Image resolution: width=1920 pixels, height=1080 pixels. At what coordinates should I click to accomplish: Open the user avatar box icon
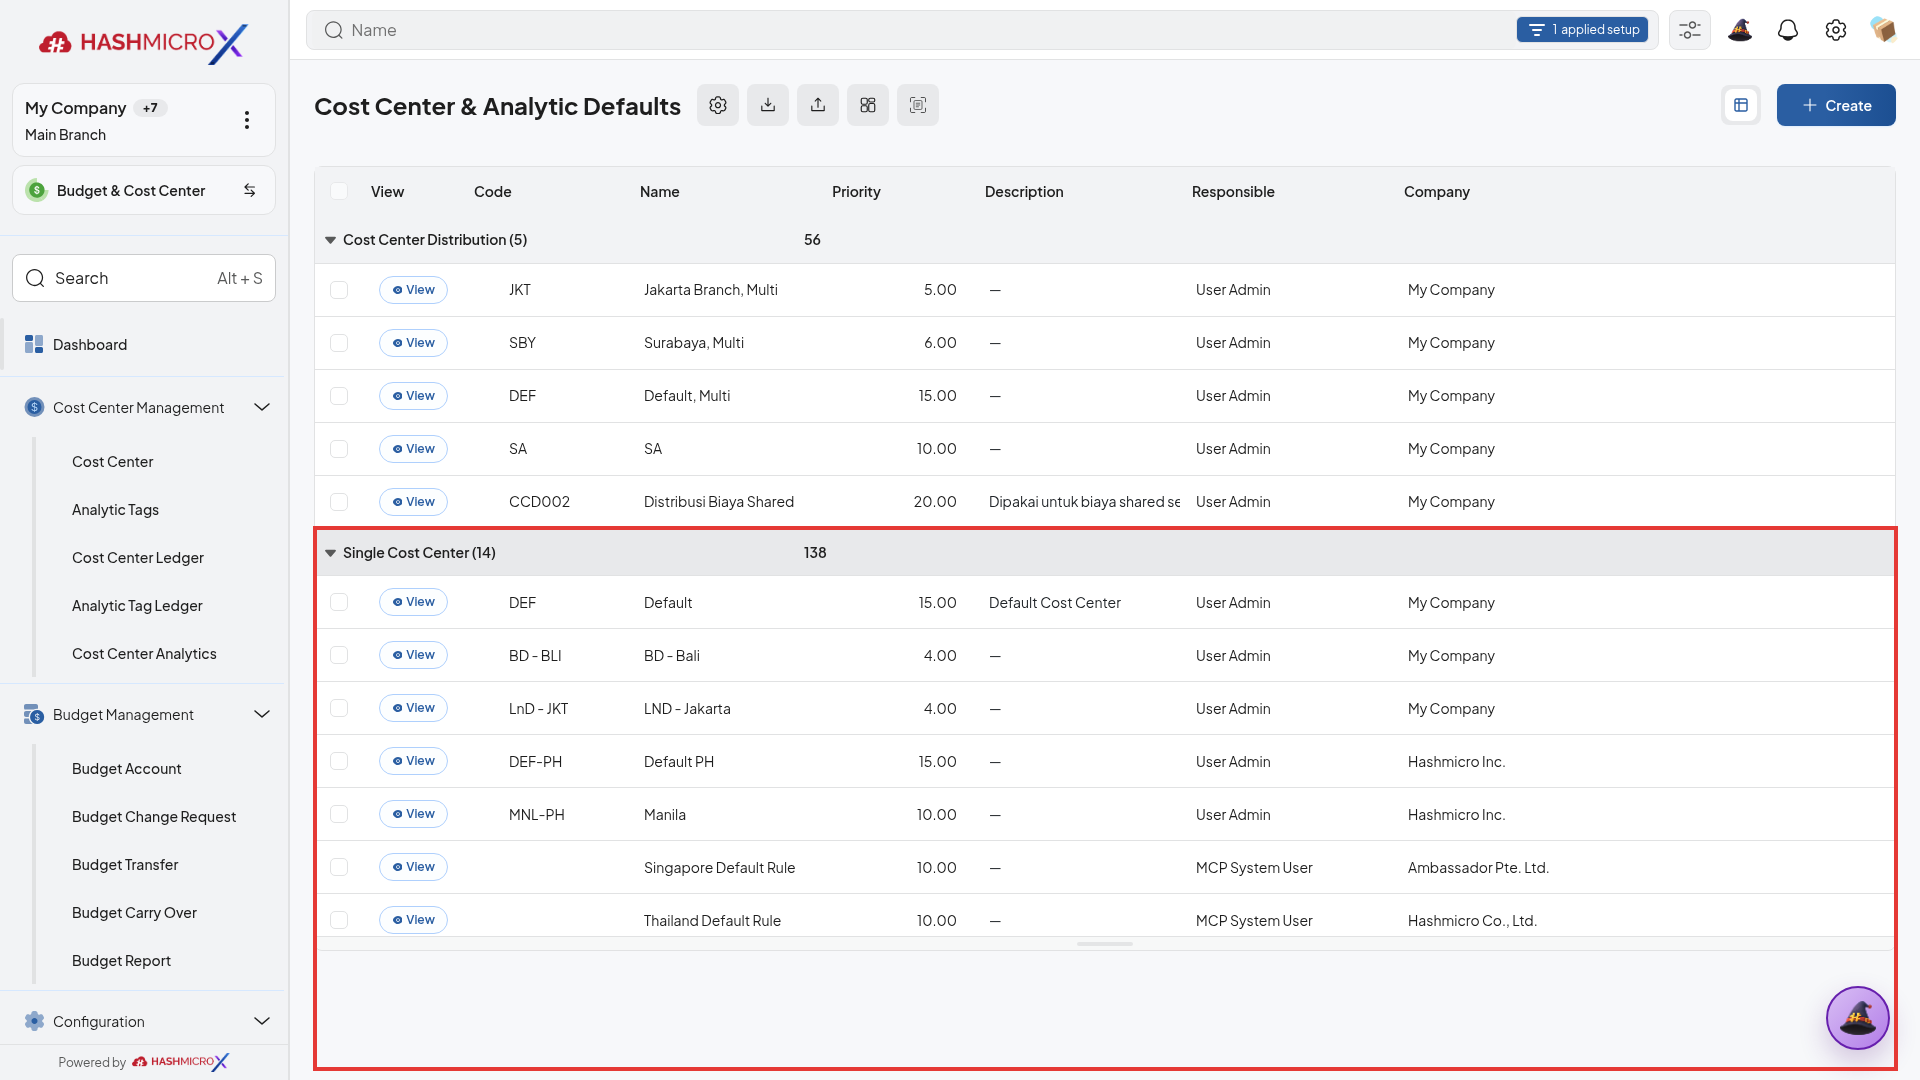click(x=1884, y=30)
